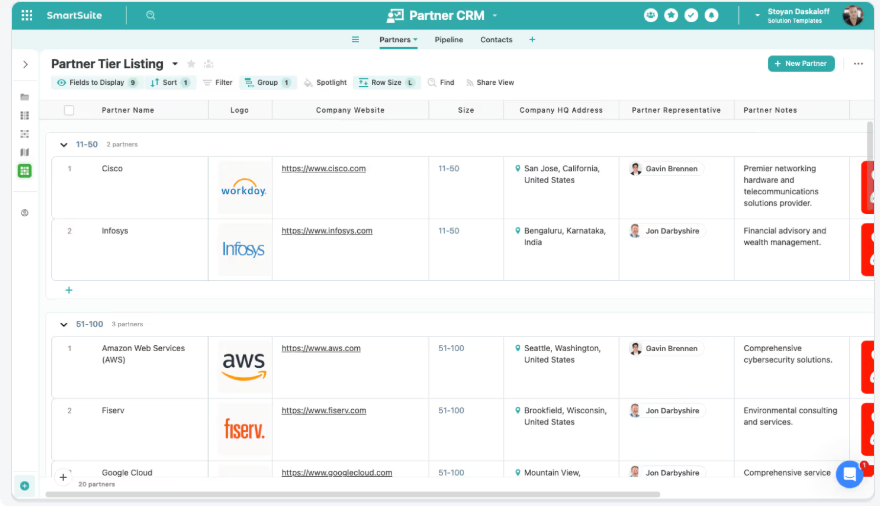Open the three-dot more options menu
Image resolution: width=880 pixels, height=506 pixels.
pyautogui.click(x=858, y=63)
